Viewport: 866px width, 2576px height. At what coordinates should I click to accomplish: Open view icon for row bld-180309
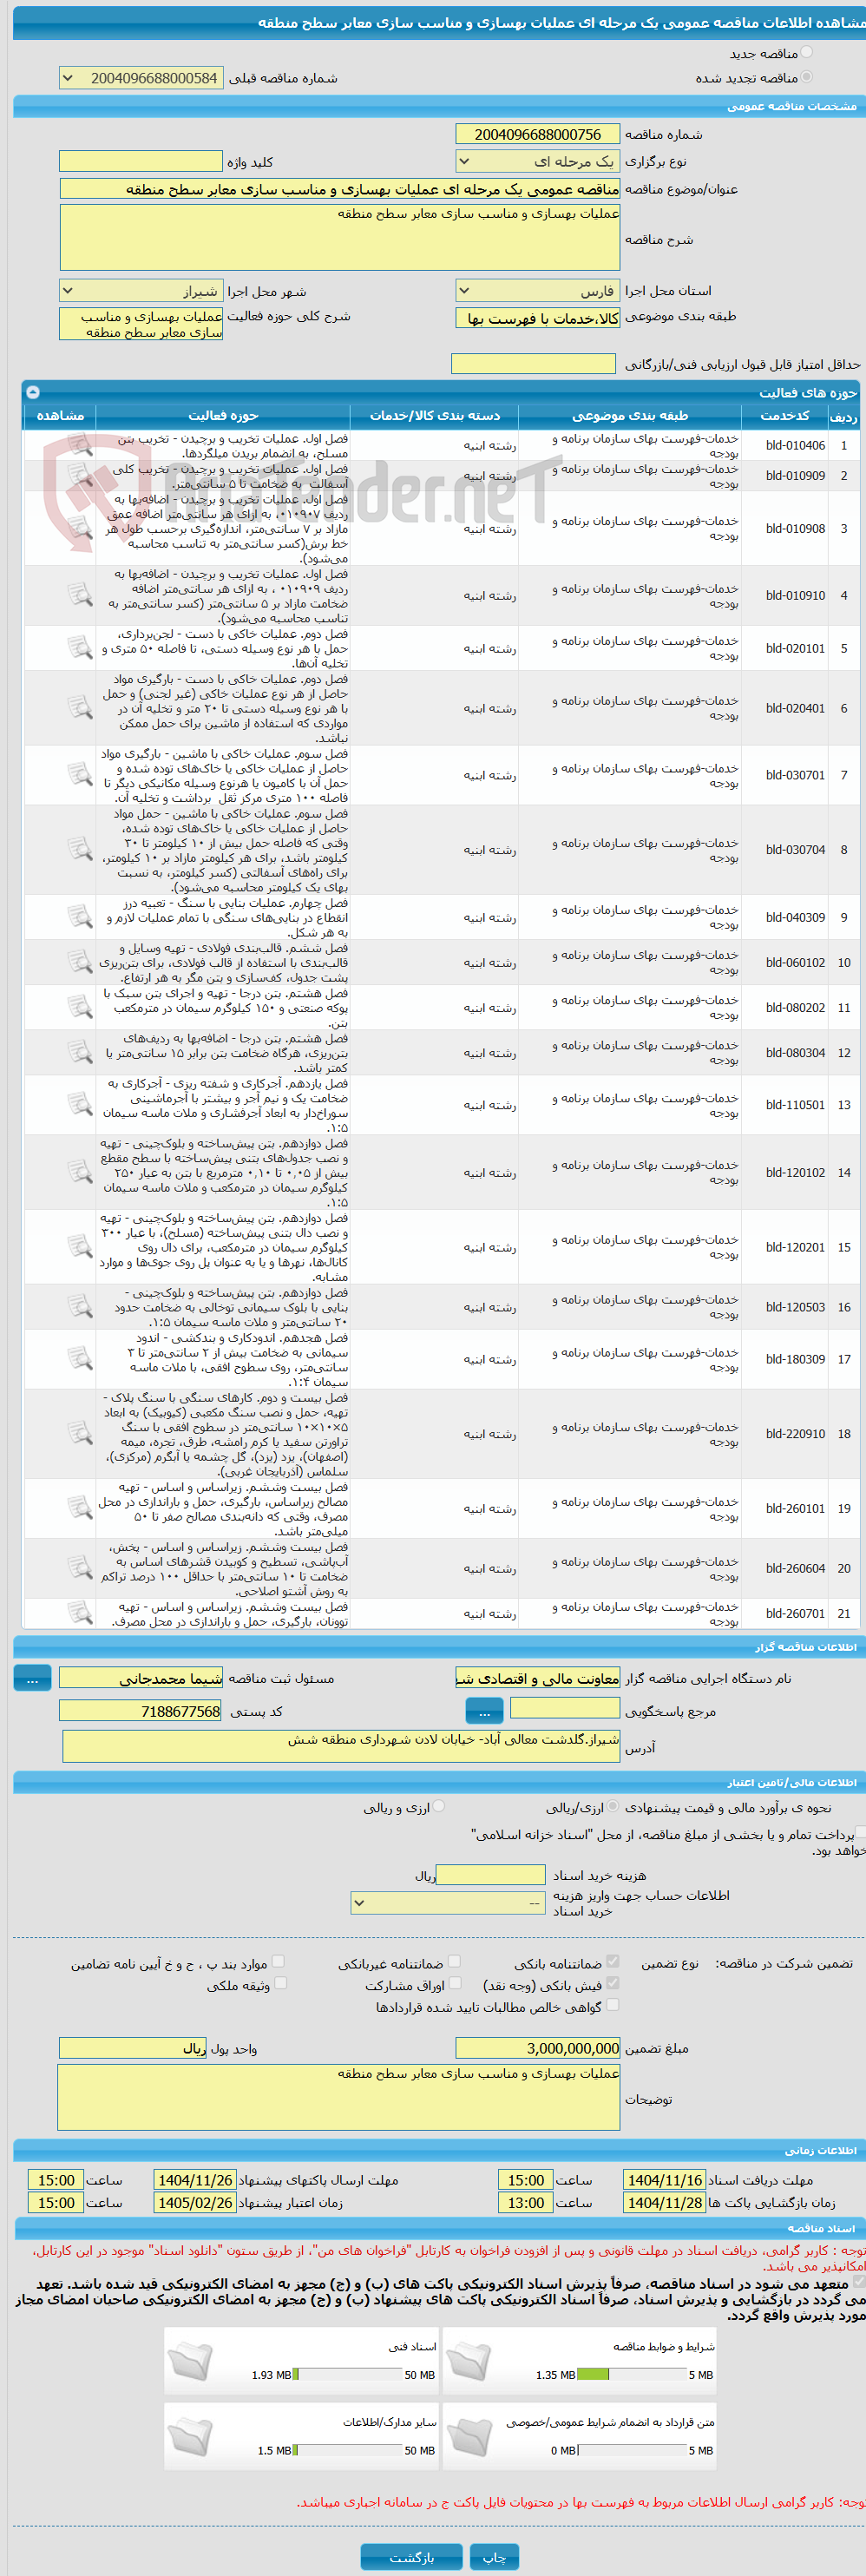pos(80,1359)
